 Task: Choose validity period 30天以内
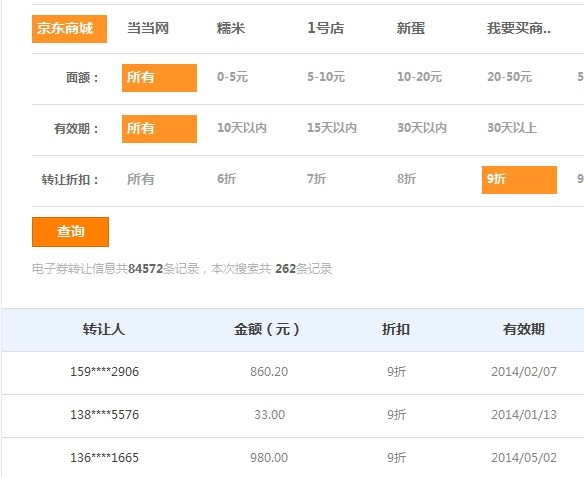click(x=422, y=128)
